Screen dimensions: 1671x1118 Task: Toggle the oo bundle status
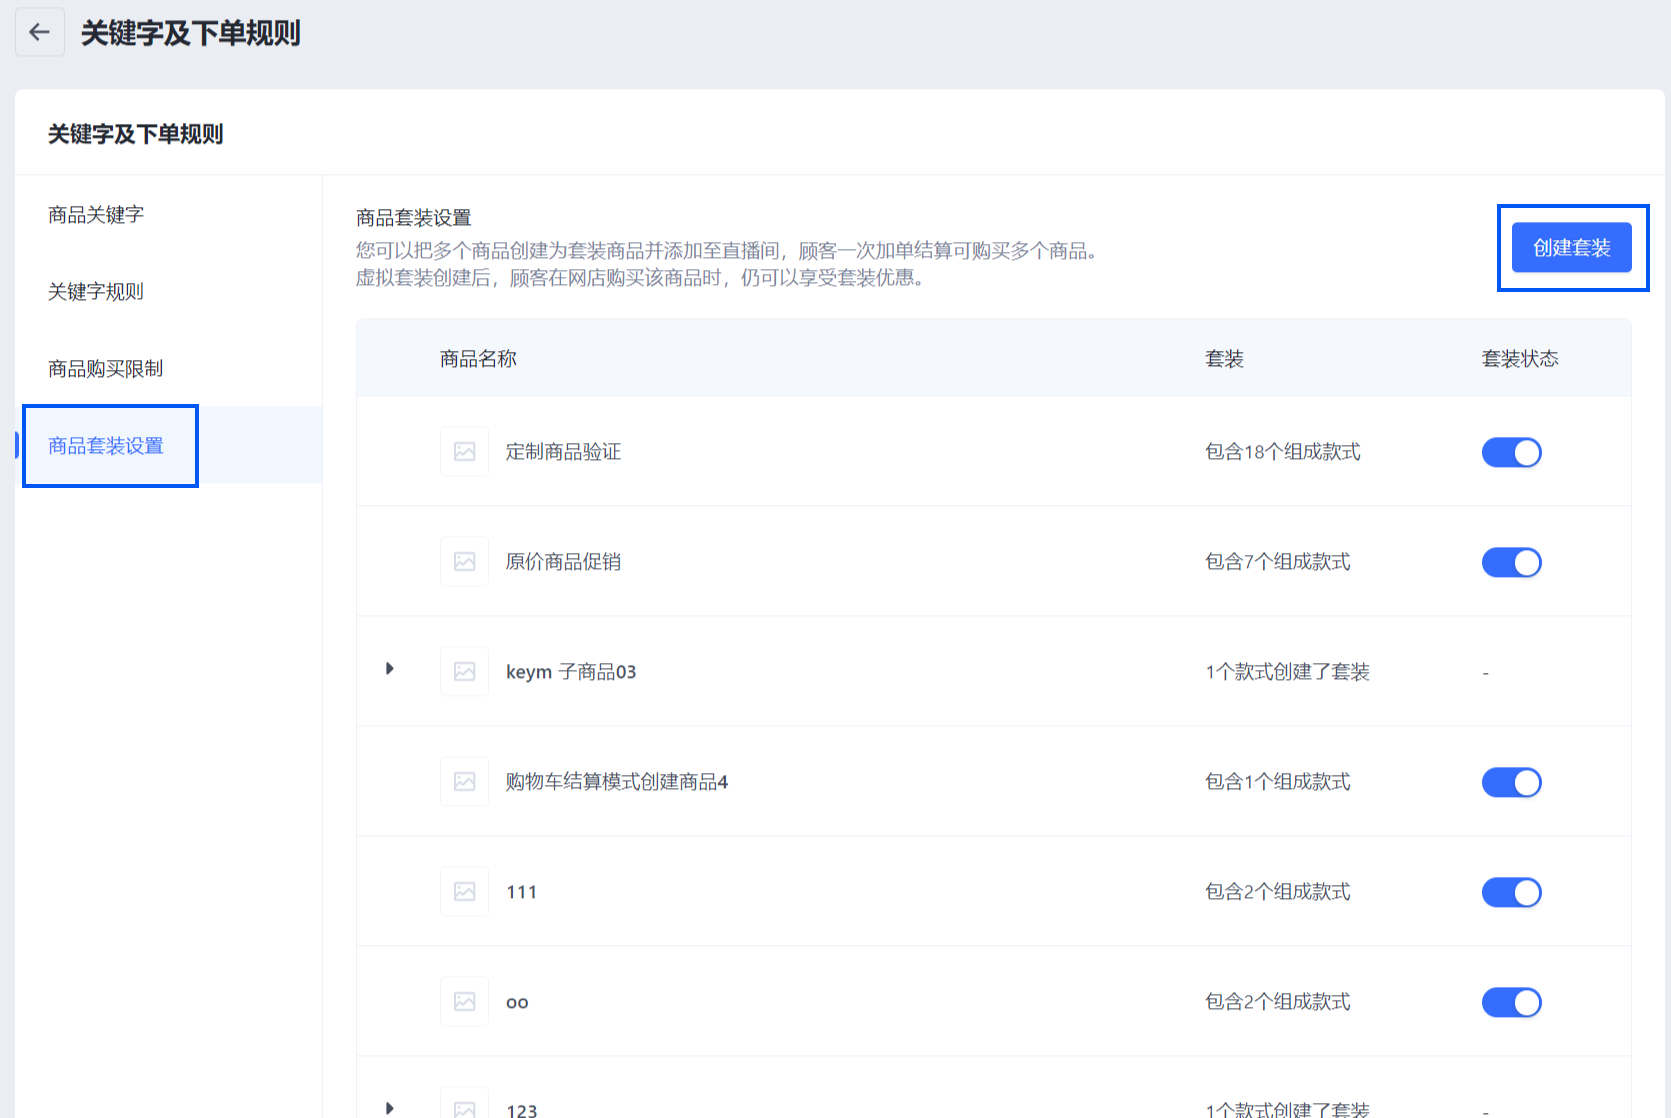(1511, 1002)
